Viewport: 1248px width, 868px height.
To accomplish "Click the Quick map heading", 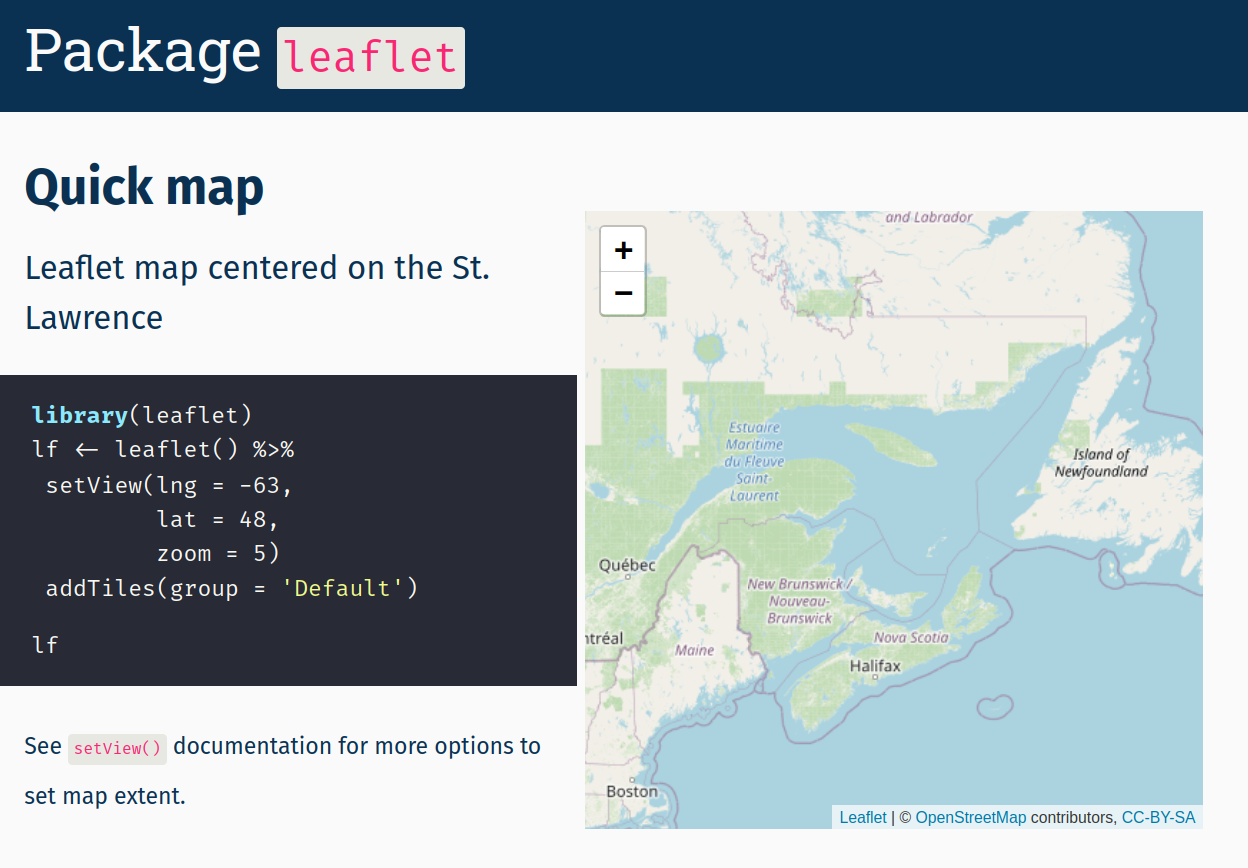I will click(143, 187).
